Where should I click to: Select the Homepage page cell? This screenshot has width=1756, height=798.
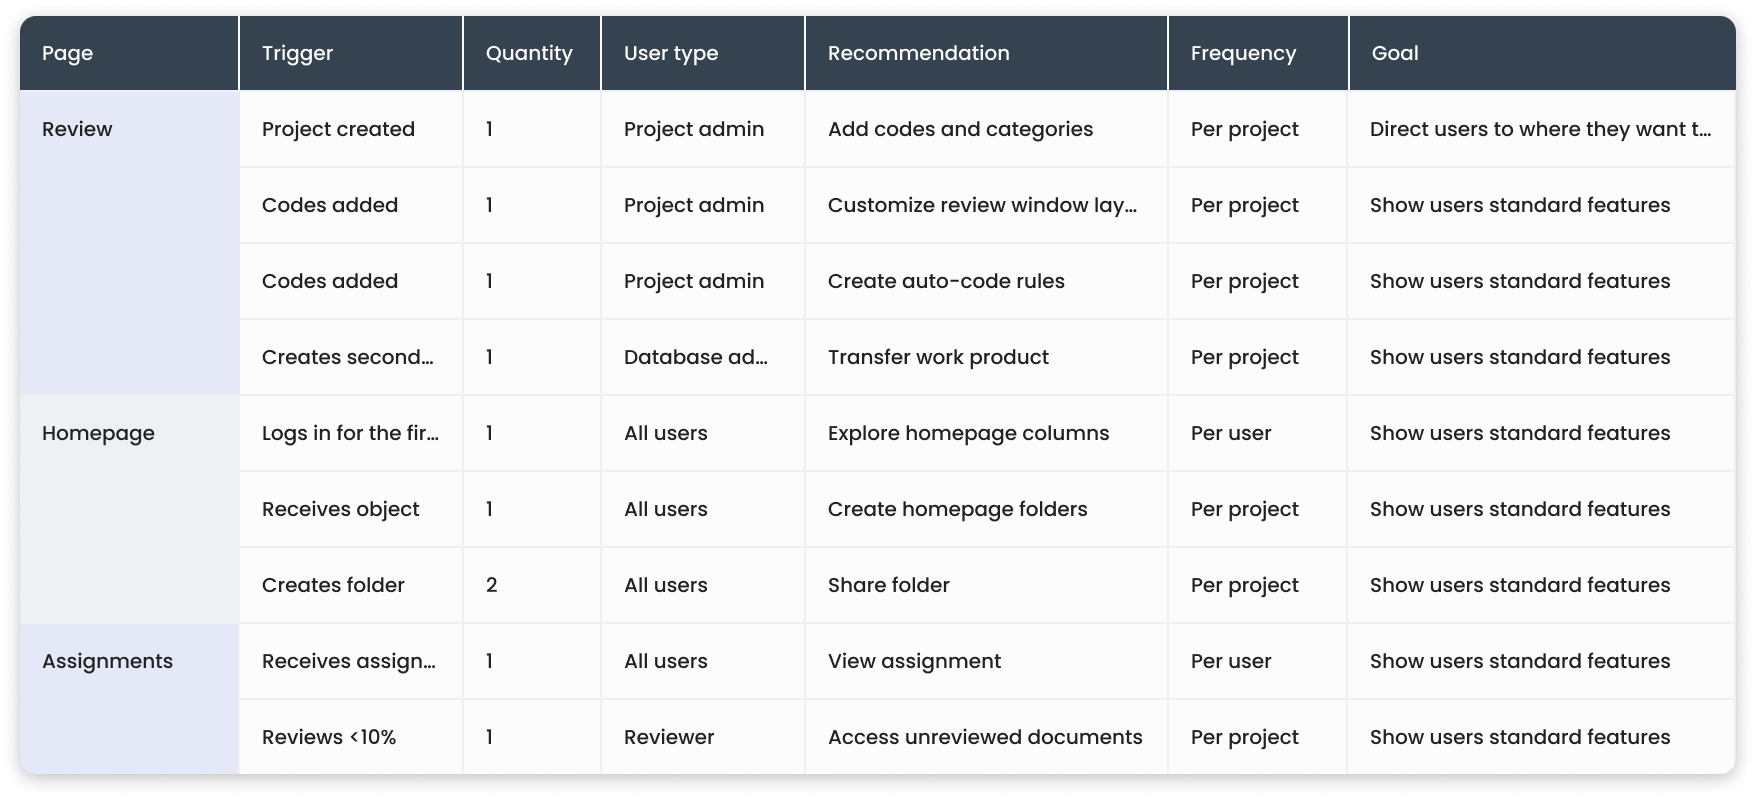pos(129,509)
